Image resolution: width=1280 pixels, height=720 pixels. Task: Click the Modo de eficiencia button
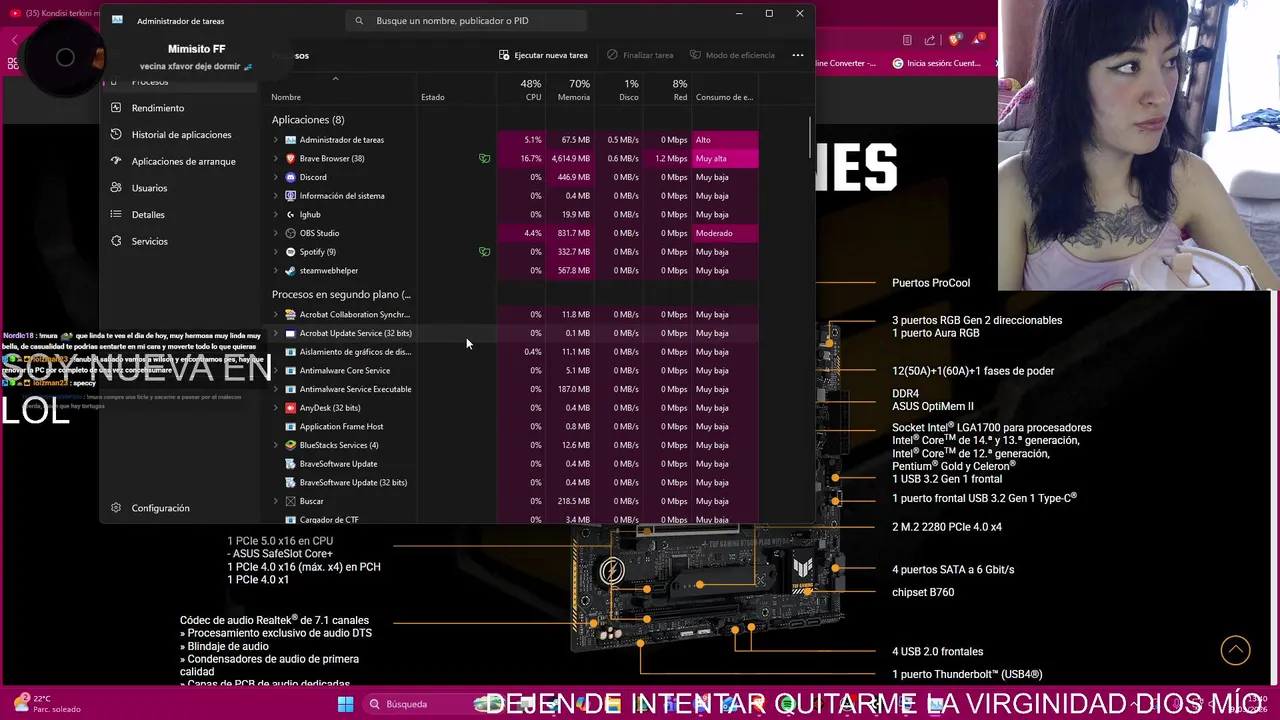[730, 55]
